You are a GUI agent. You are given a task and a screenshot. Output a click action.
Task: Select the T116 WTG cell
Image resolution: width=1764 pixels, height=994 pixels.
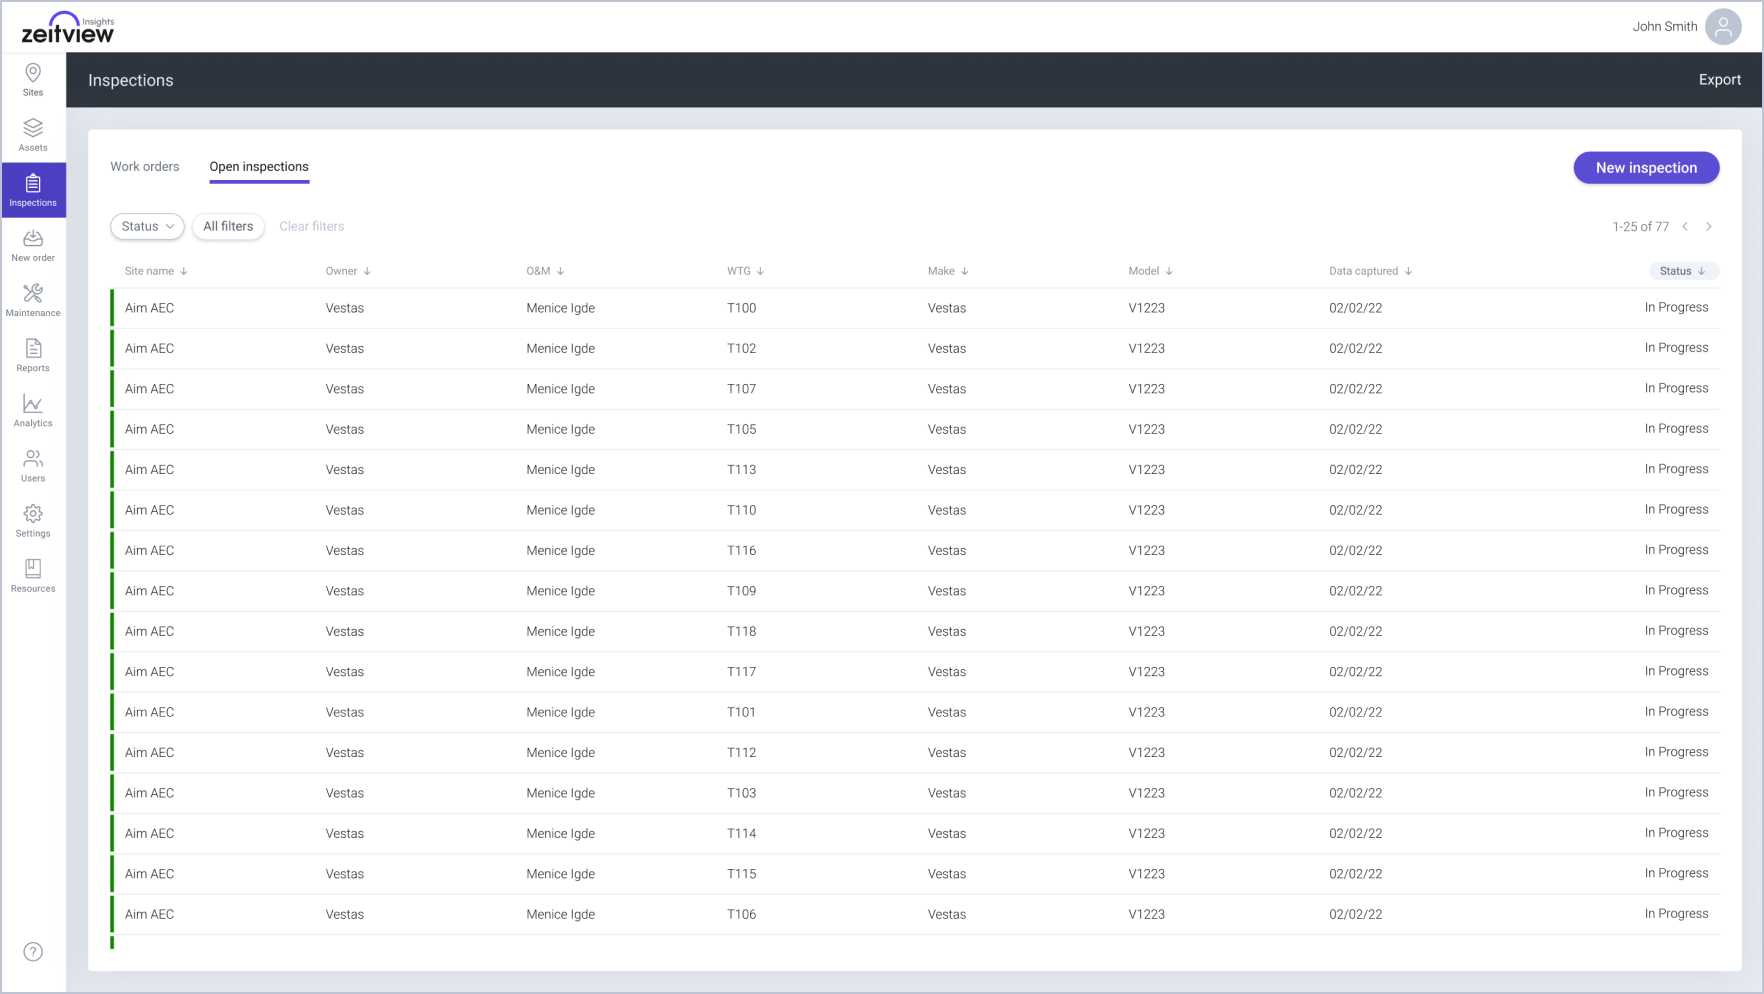coord(741,551)
